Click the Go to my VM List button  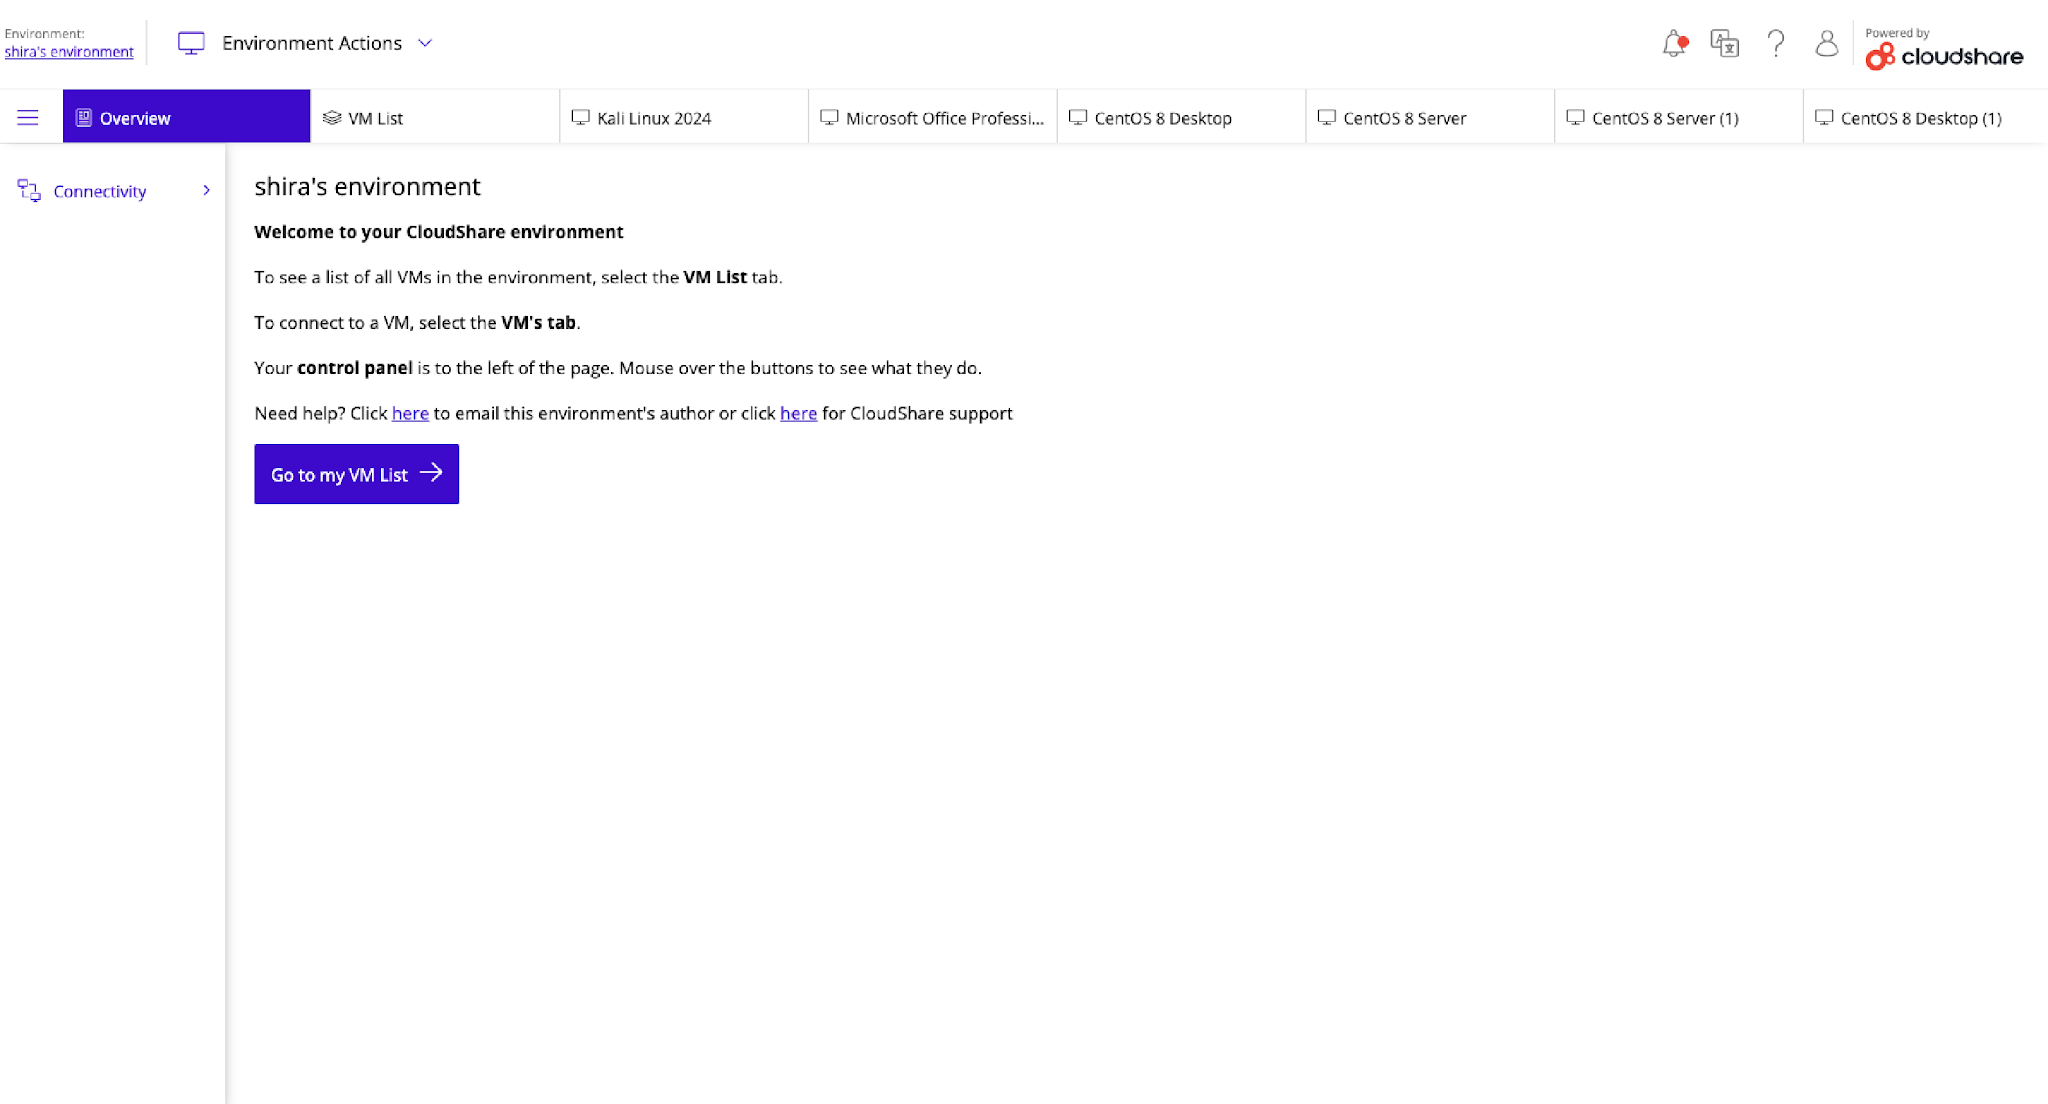(356, 474)
